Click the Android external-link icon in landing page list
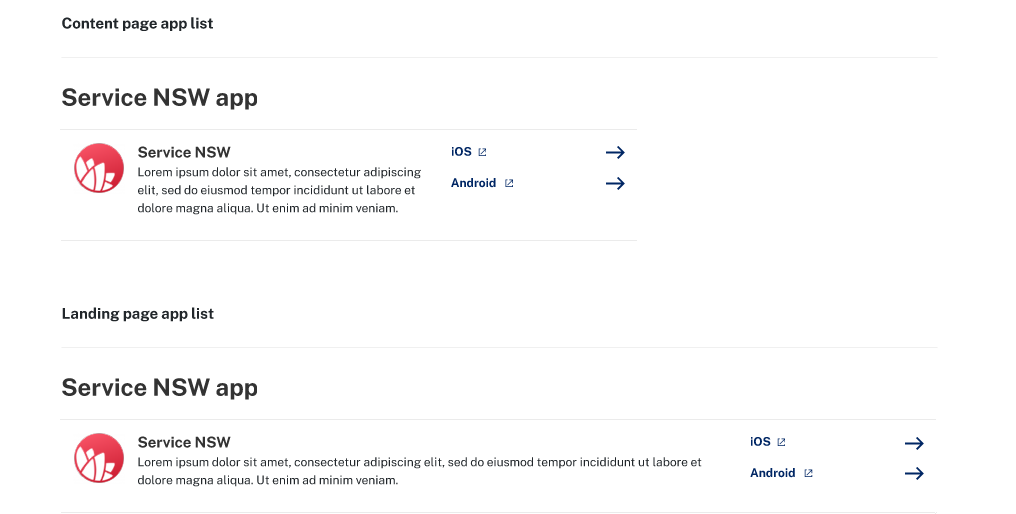Screen dimensions: 1016x514 click(x=809, y=473)
